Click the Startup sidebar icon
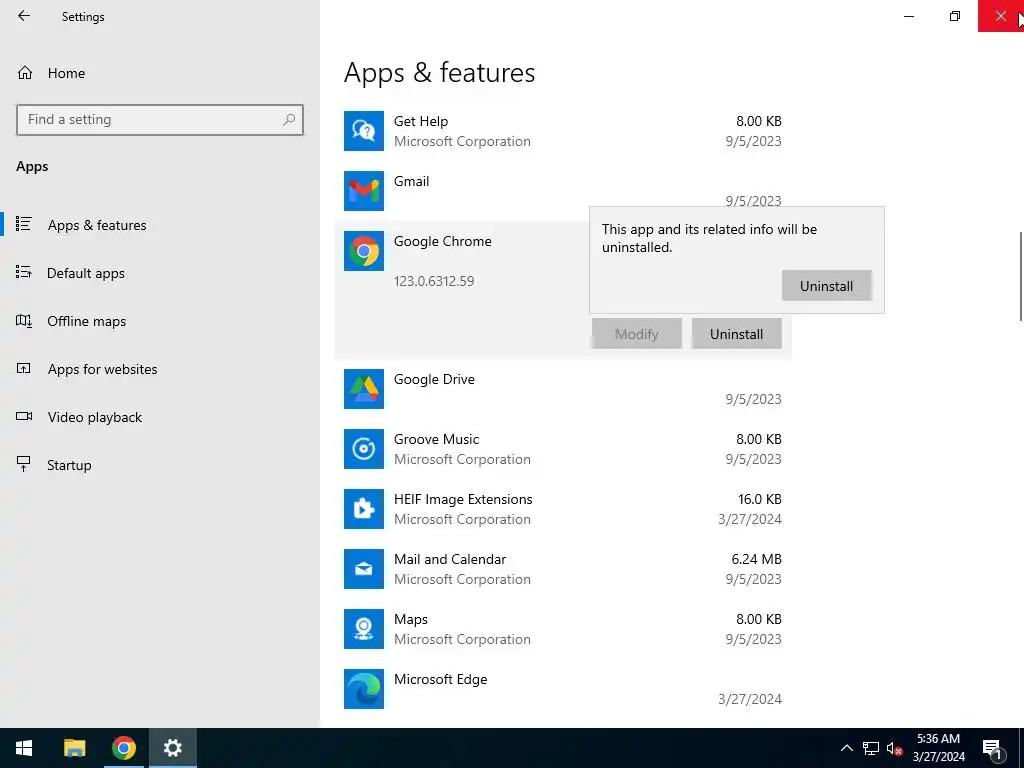 [24, 464]
